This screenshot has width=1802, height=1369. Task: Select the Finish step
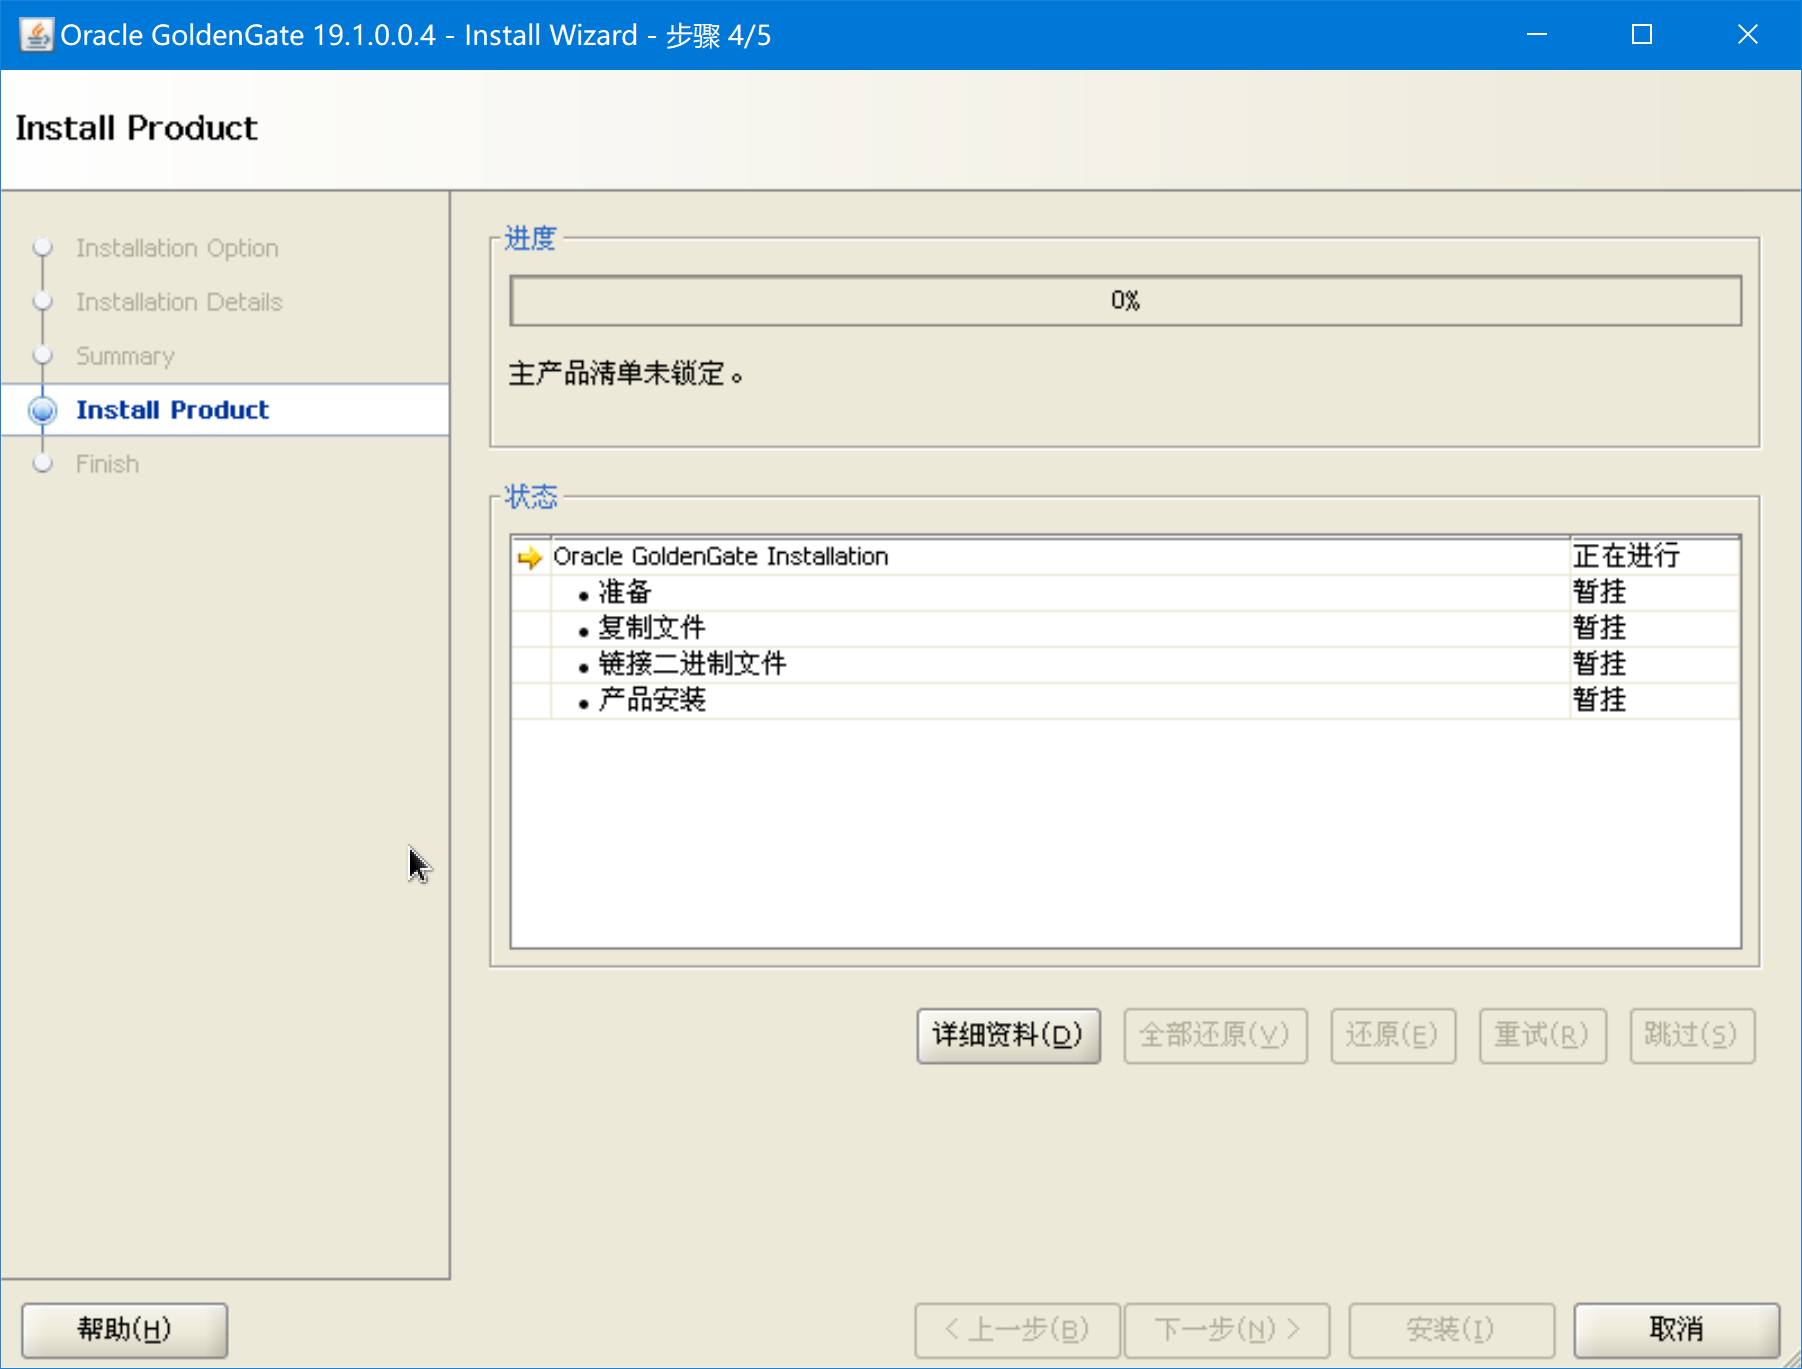pos(107,464)
